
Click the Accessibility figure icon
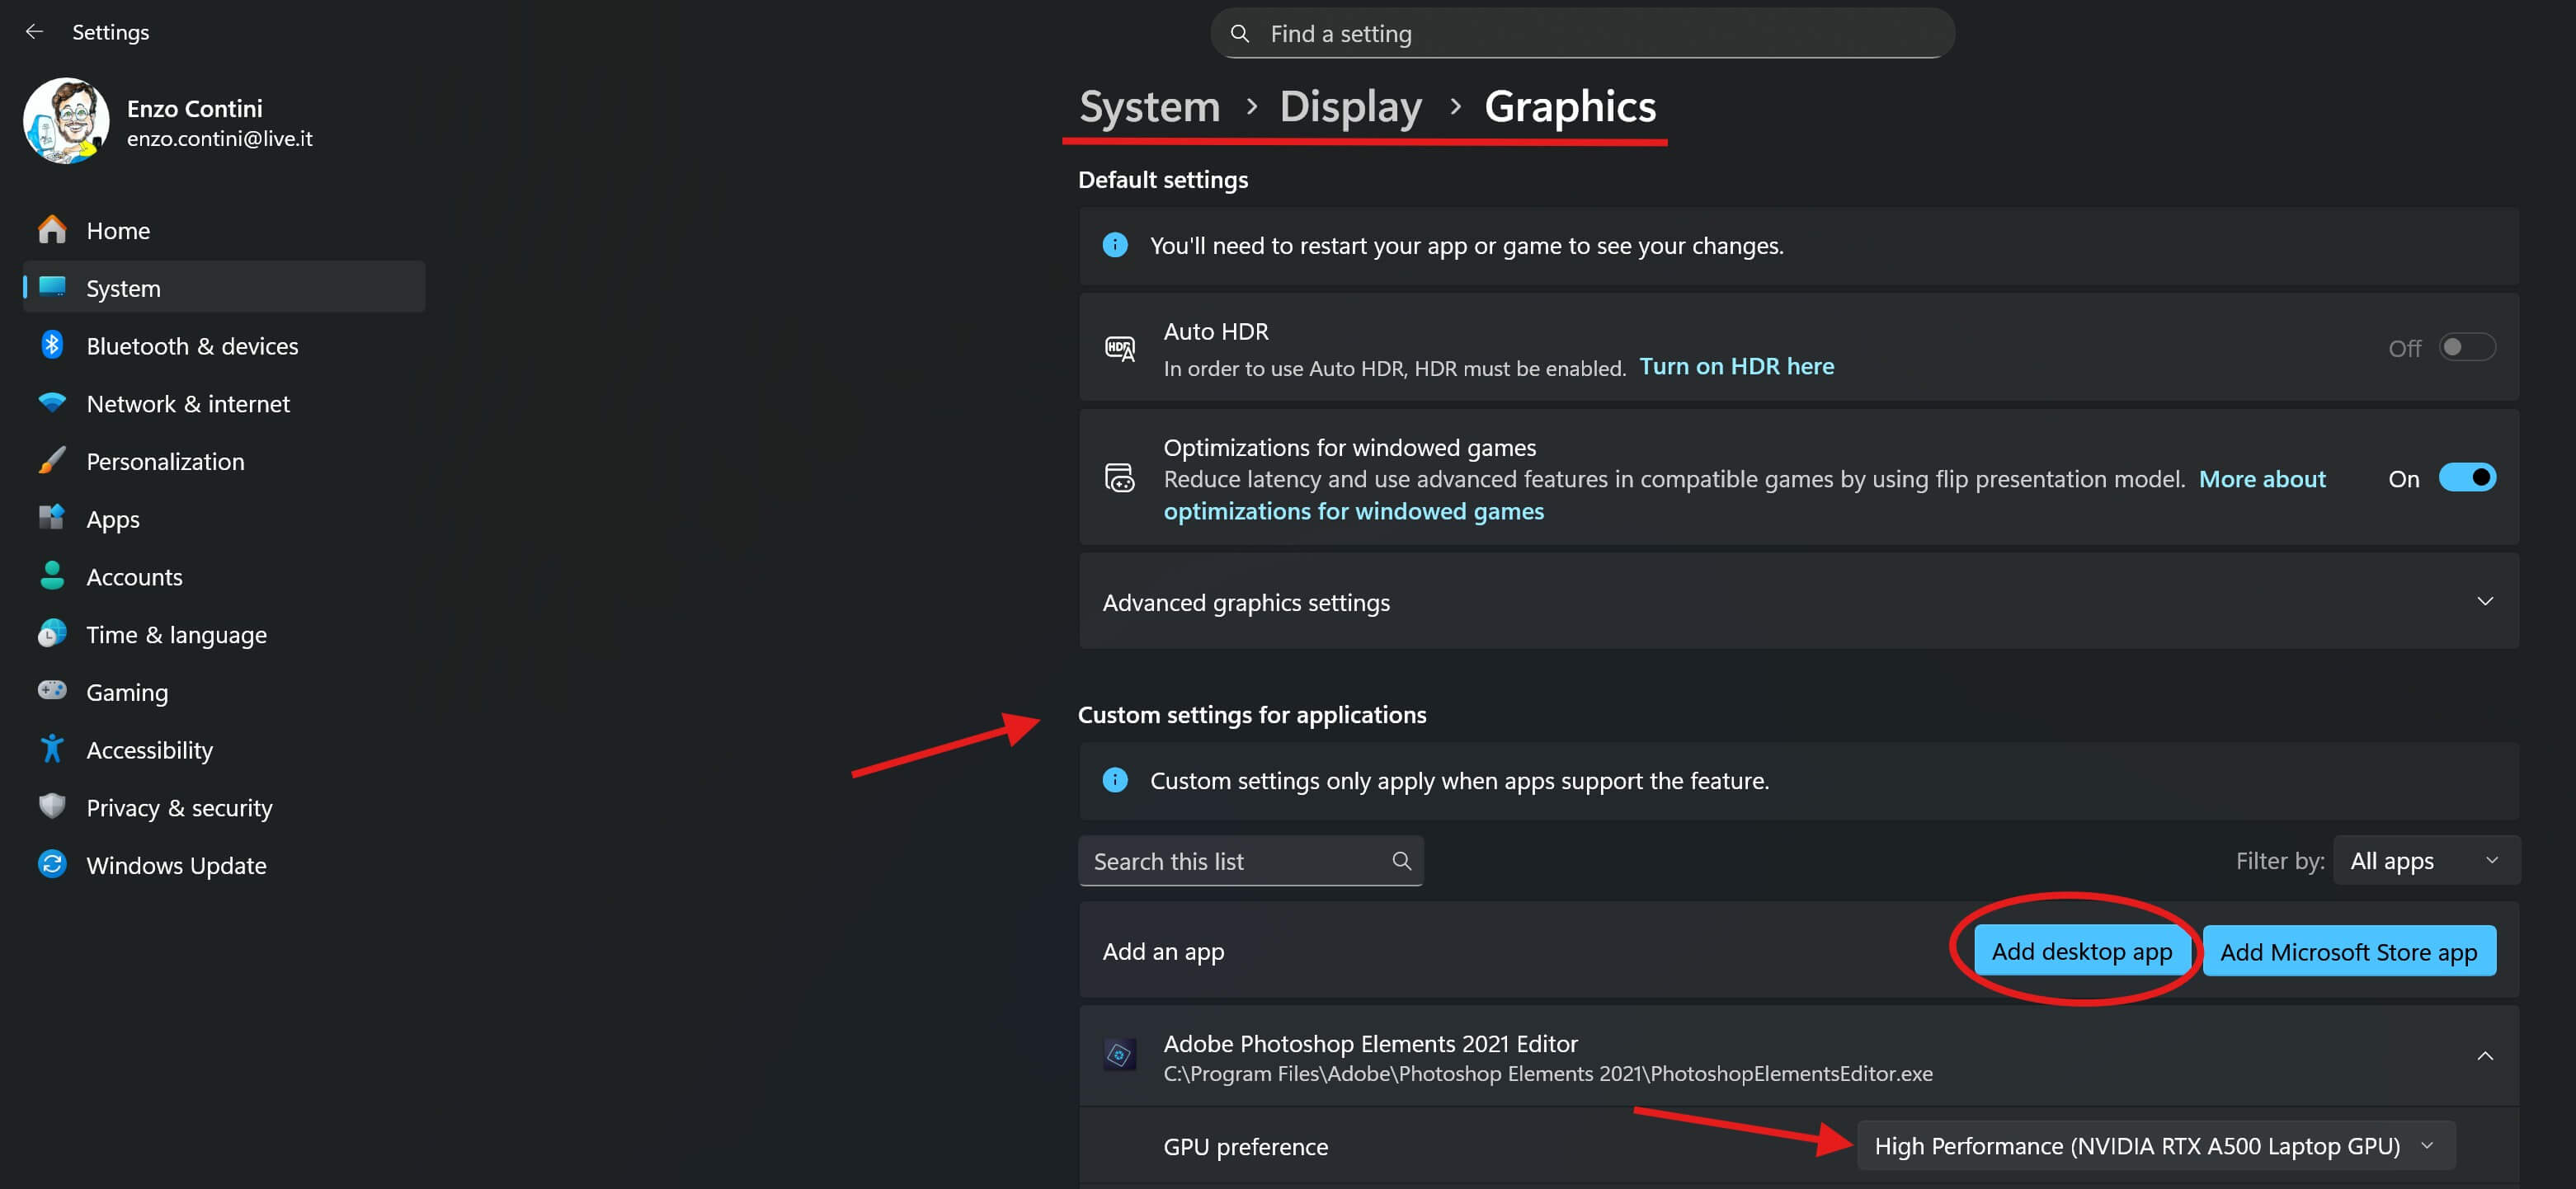click(52, 749)
